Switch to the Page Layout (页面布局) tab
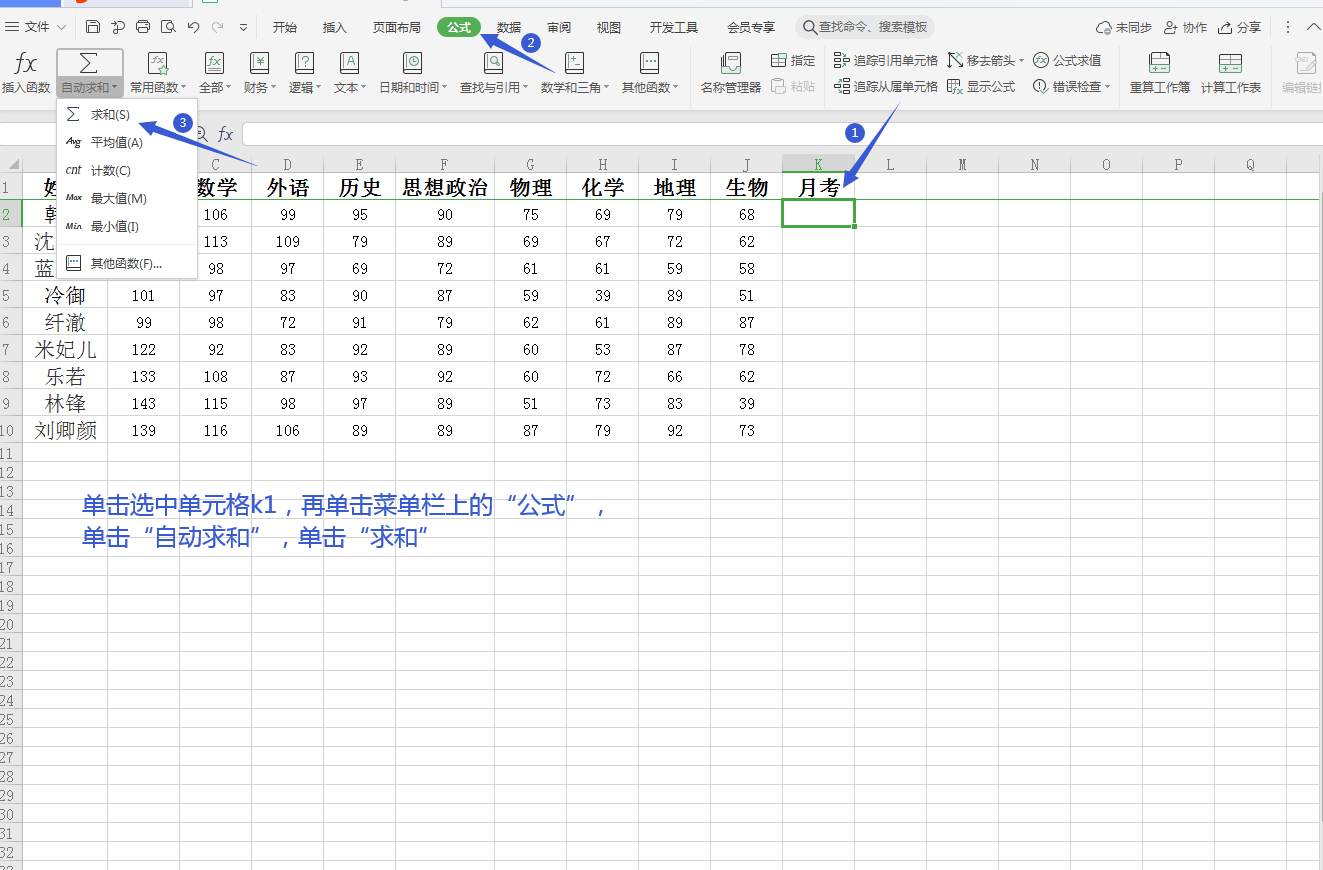This screenshot has height=870, width=1323. tap(397, 27)
